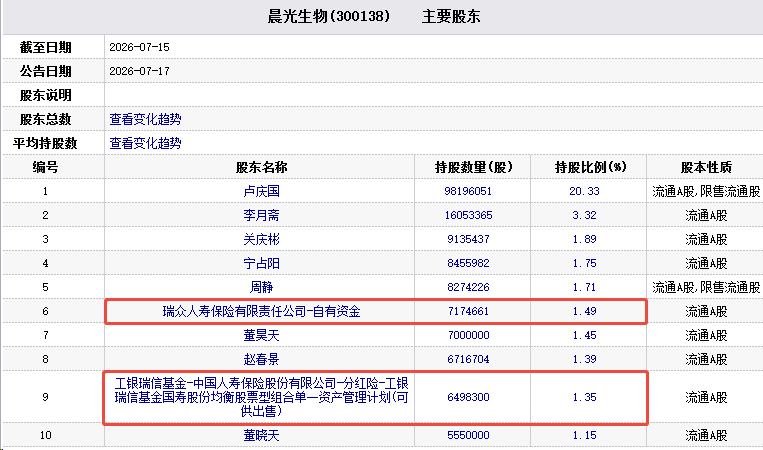This screenshot has height=450, width=763.
Task: Click 流通A股 in 董晓天 row
Action: click(706, 435)
